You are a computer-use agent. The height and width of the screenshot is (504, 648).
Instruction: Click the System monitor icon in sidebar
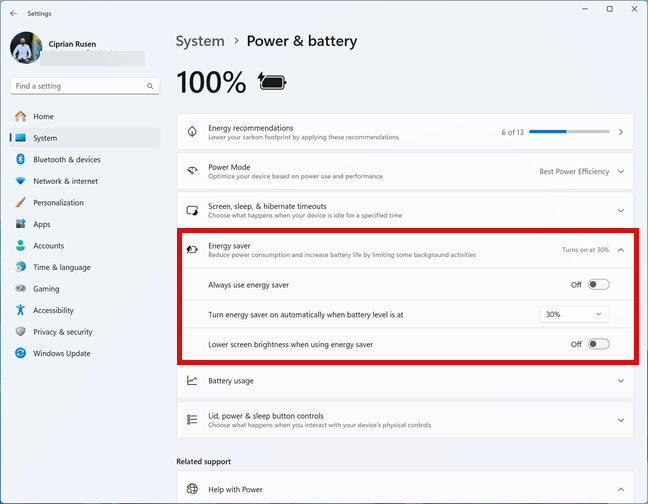(20, 138)
